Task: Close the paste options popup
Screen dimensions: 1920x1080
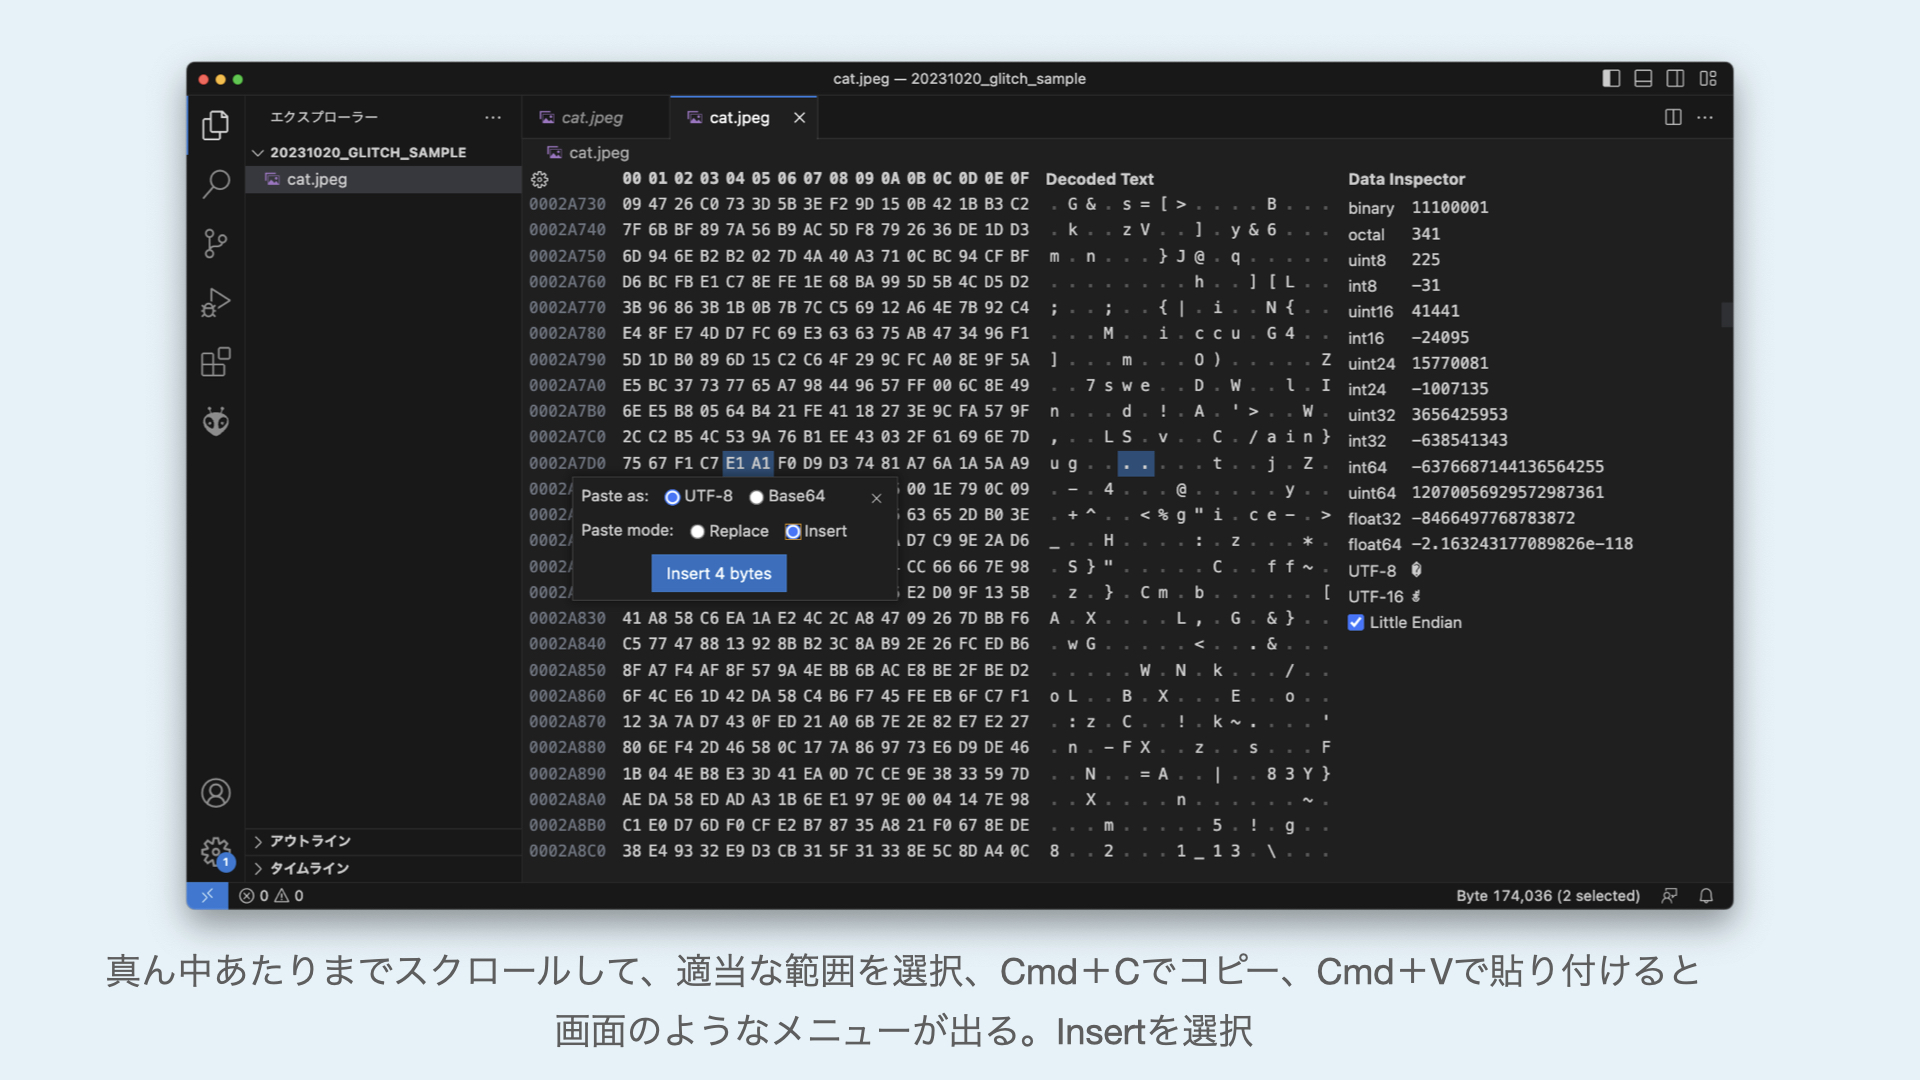Action: pyautogui.click(x=877, y=498)
